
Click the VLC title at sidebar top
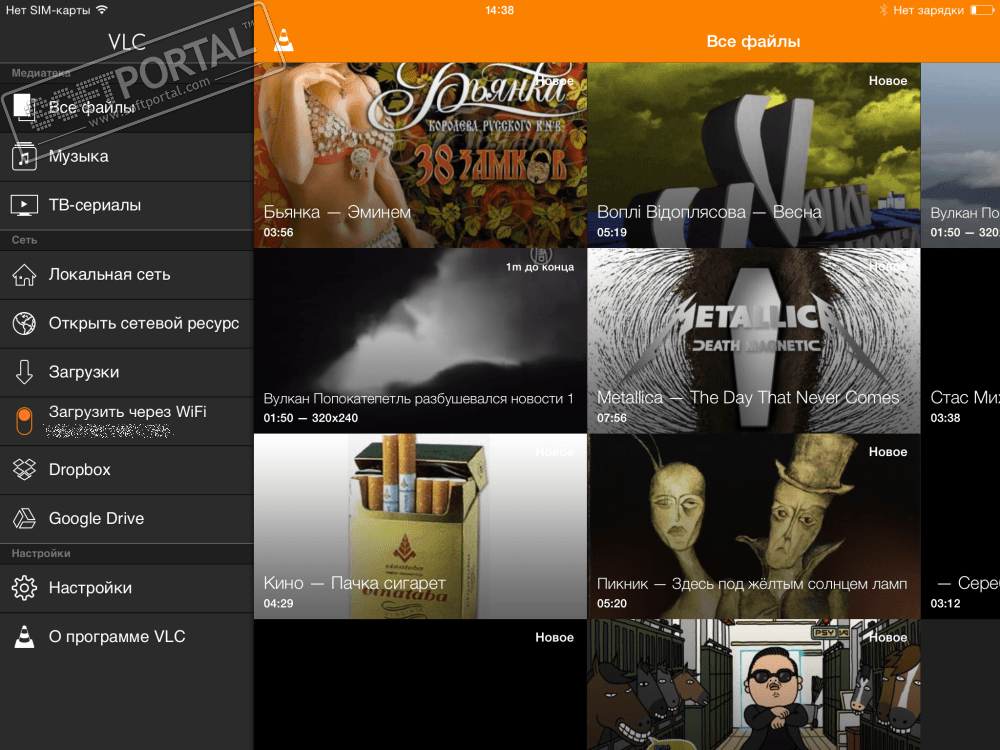tap(127, 42)
